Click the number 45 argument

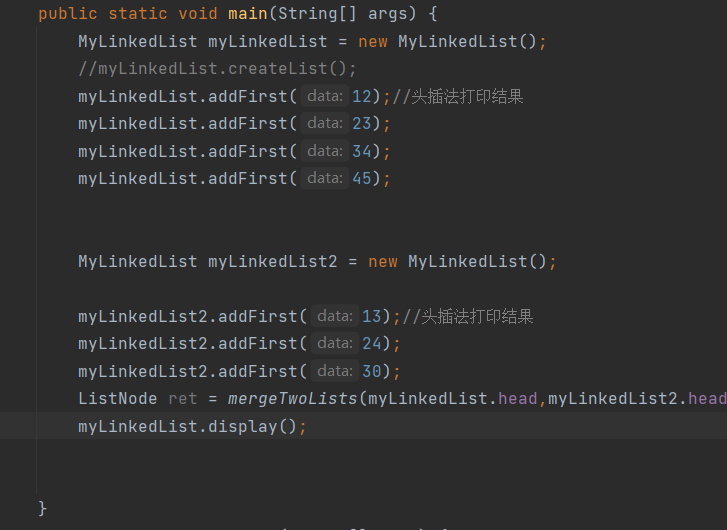point(362,179)
